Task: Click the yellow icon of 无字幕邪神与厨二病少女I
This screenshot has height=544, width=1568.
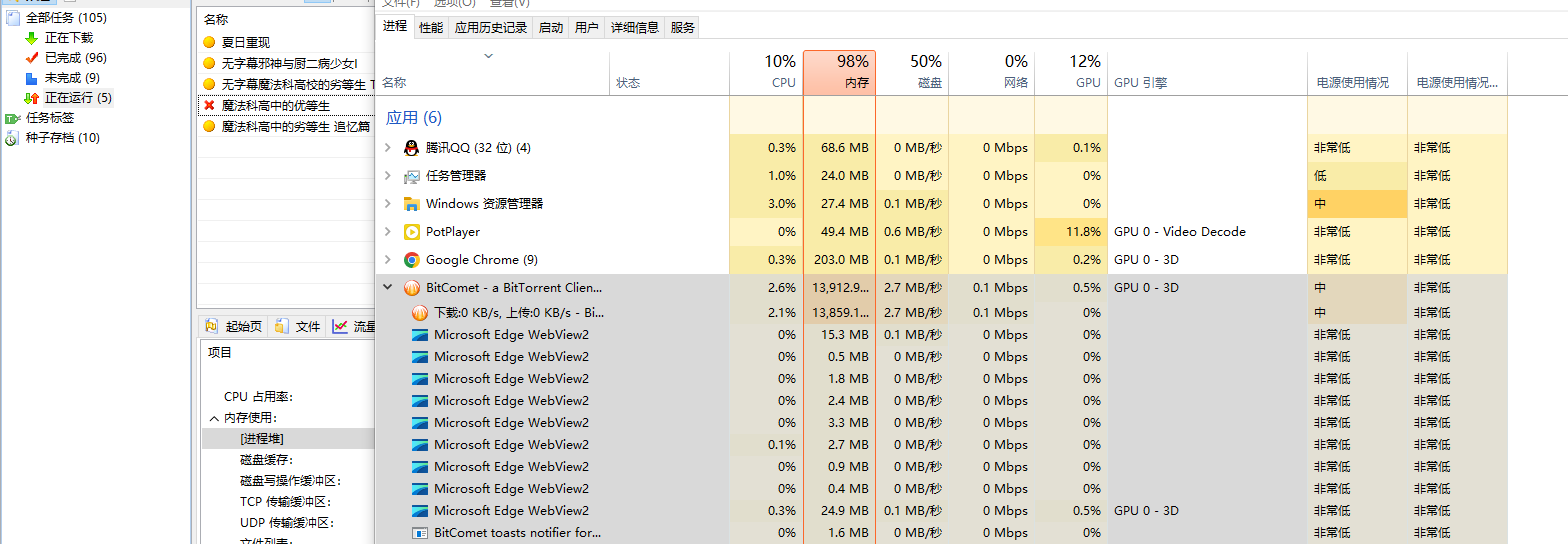Action: point(209,63)
